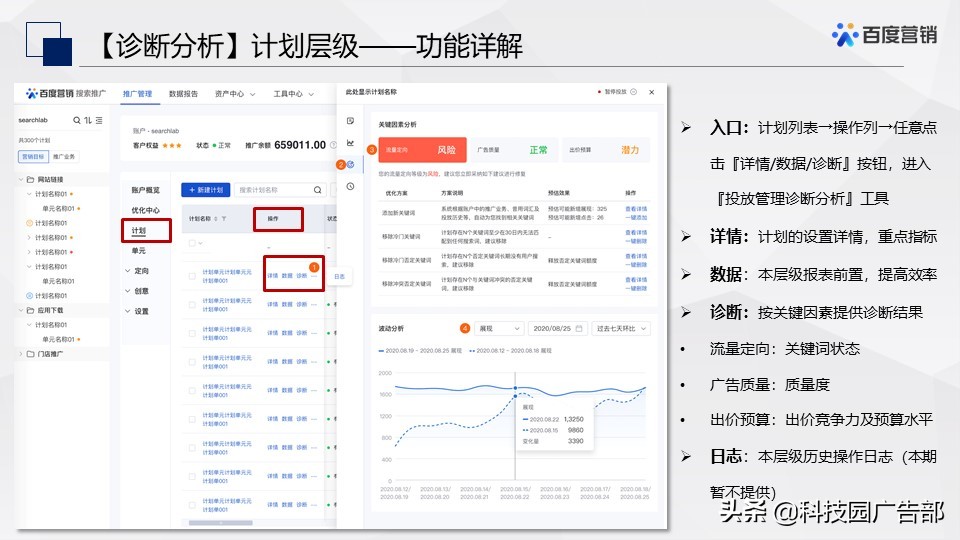Screen dimensions: 960x540
Task: Click the 659011.00 balance value
Action: tap(300, 145)
